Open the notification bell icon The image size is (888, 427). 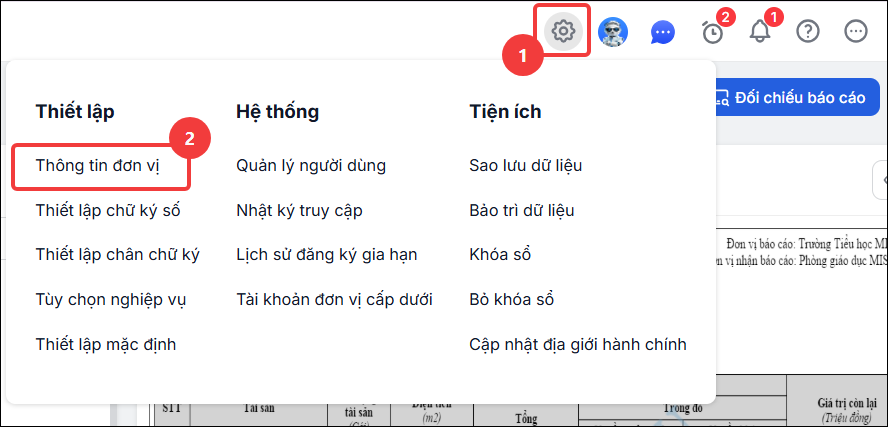(760, 32)
